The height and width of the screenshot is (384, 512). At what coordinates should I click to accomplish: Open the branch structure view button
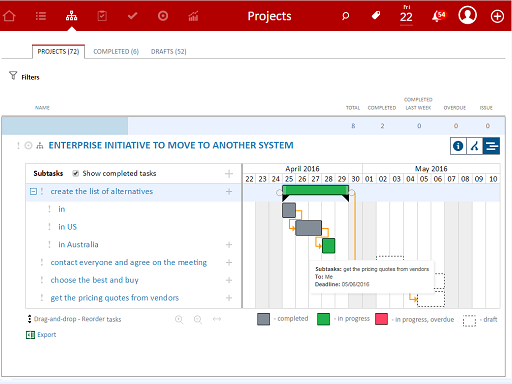(475, 146)
